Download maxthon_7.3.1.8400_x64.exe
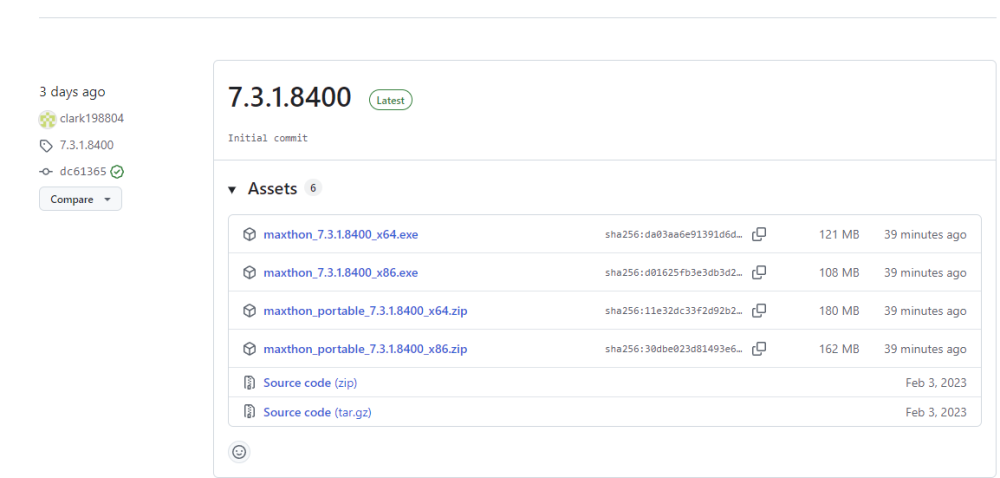Viewport: 1000px width, 478px height. pyautogui.click(x=340, y=235)
